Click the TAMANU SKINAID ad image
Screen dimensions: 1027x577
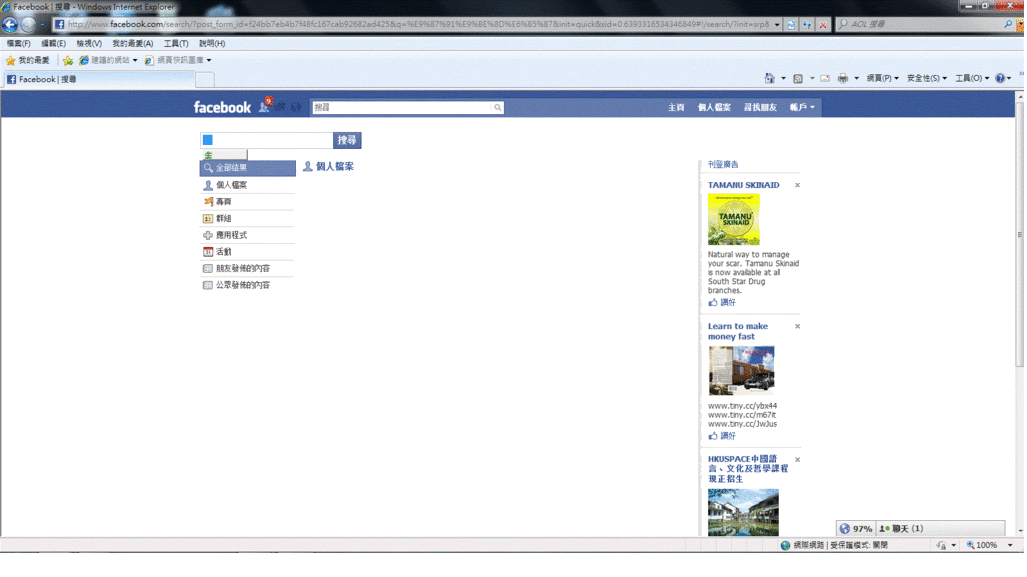coord(734,219)
